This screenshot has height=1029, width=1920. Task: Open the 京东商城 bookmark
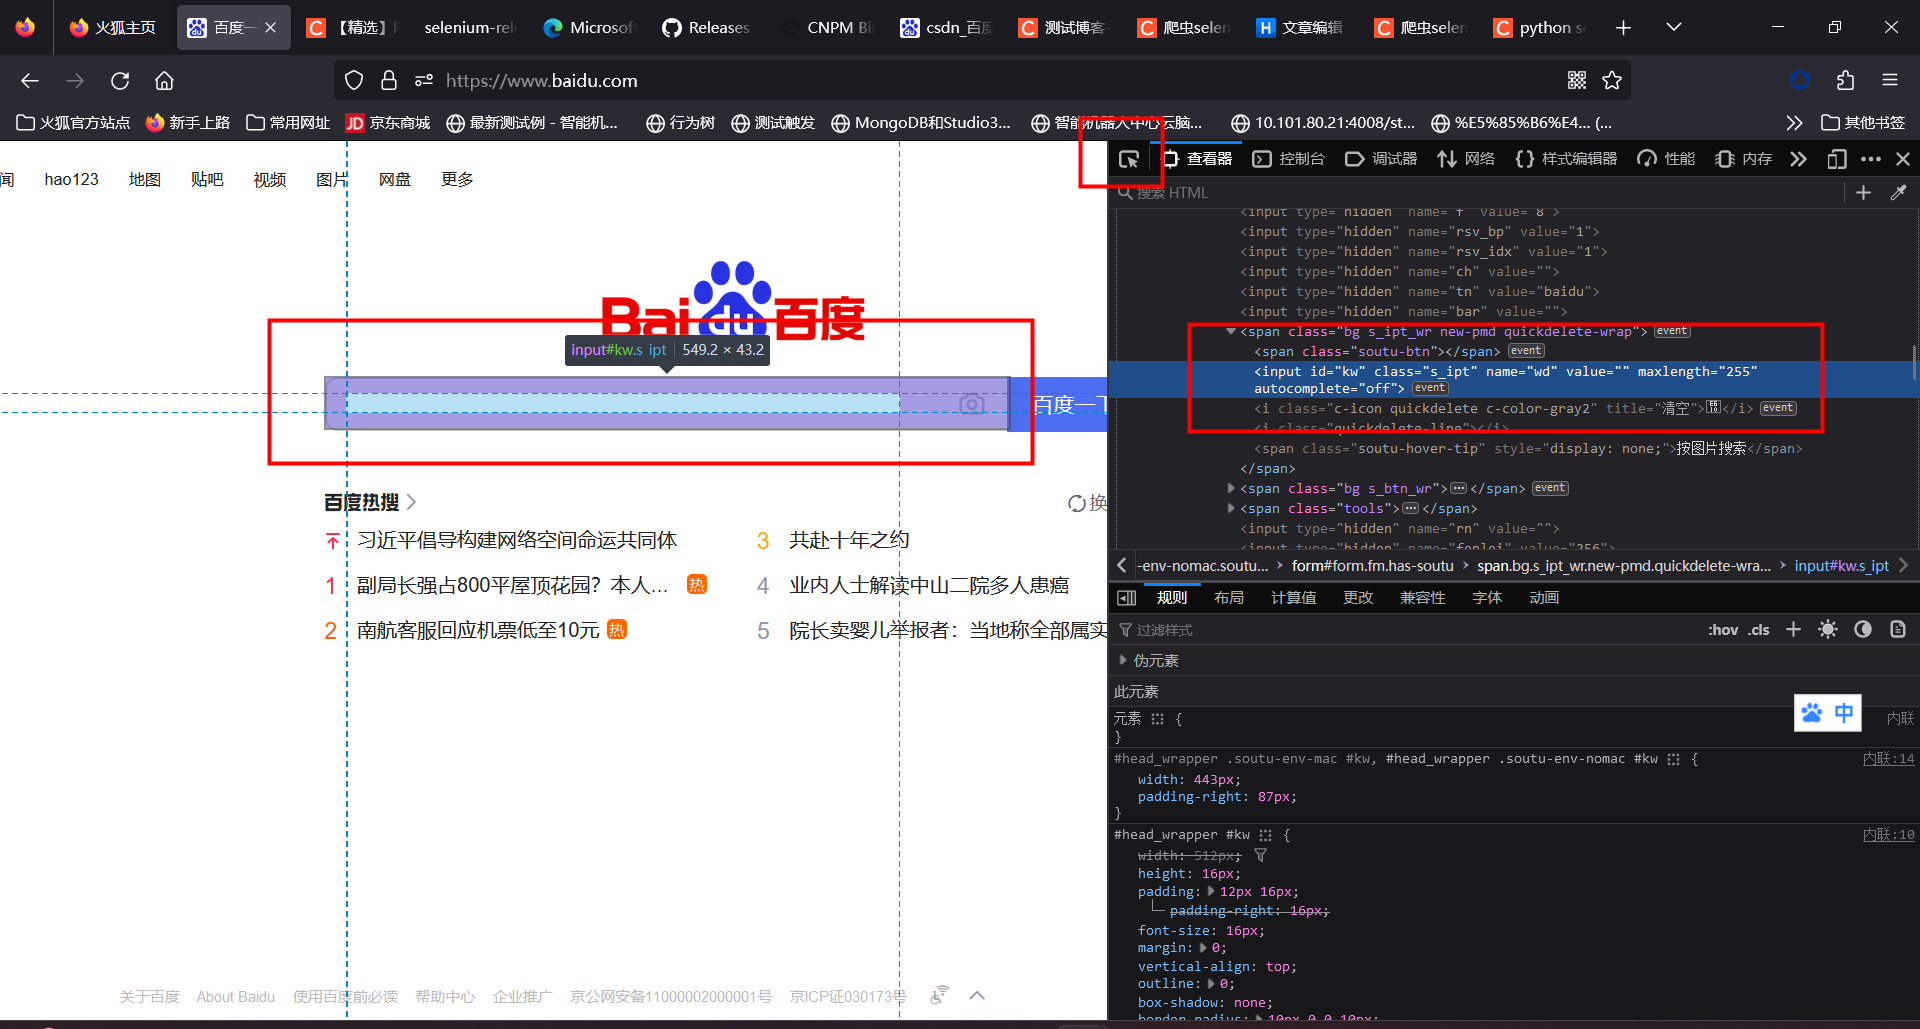pyautogui.click(x=388, y=123)
